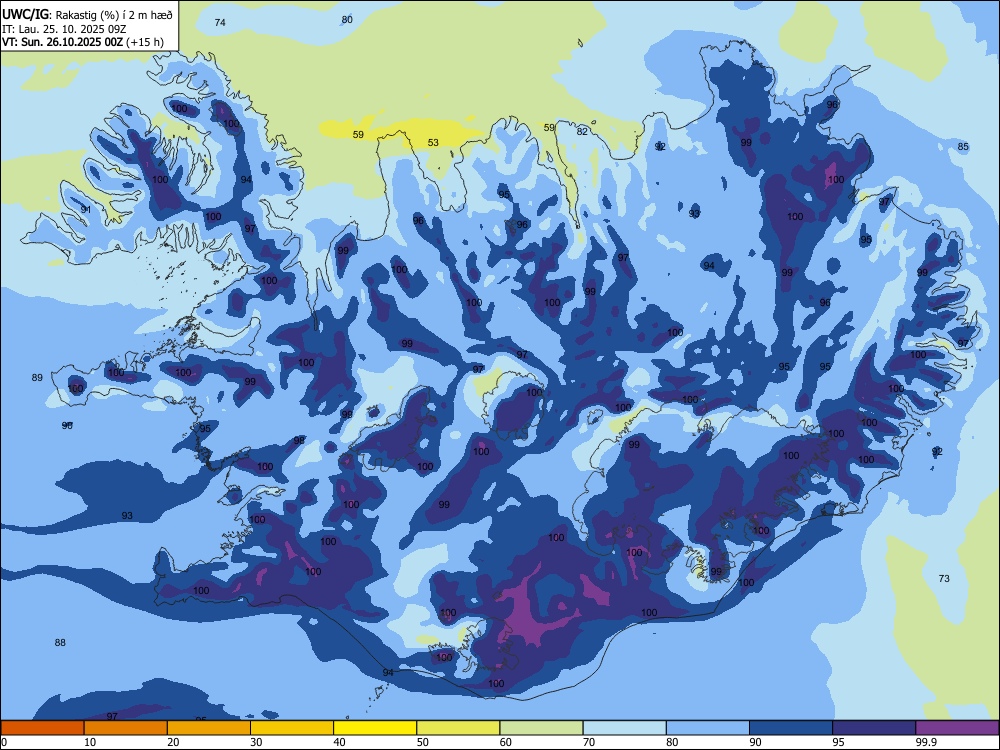Click the '53' value in the yellow patch
The image size is (1000, 750).
[433, 142]
